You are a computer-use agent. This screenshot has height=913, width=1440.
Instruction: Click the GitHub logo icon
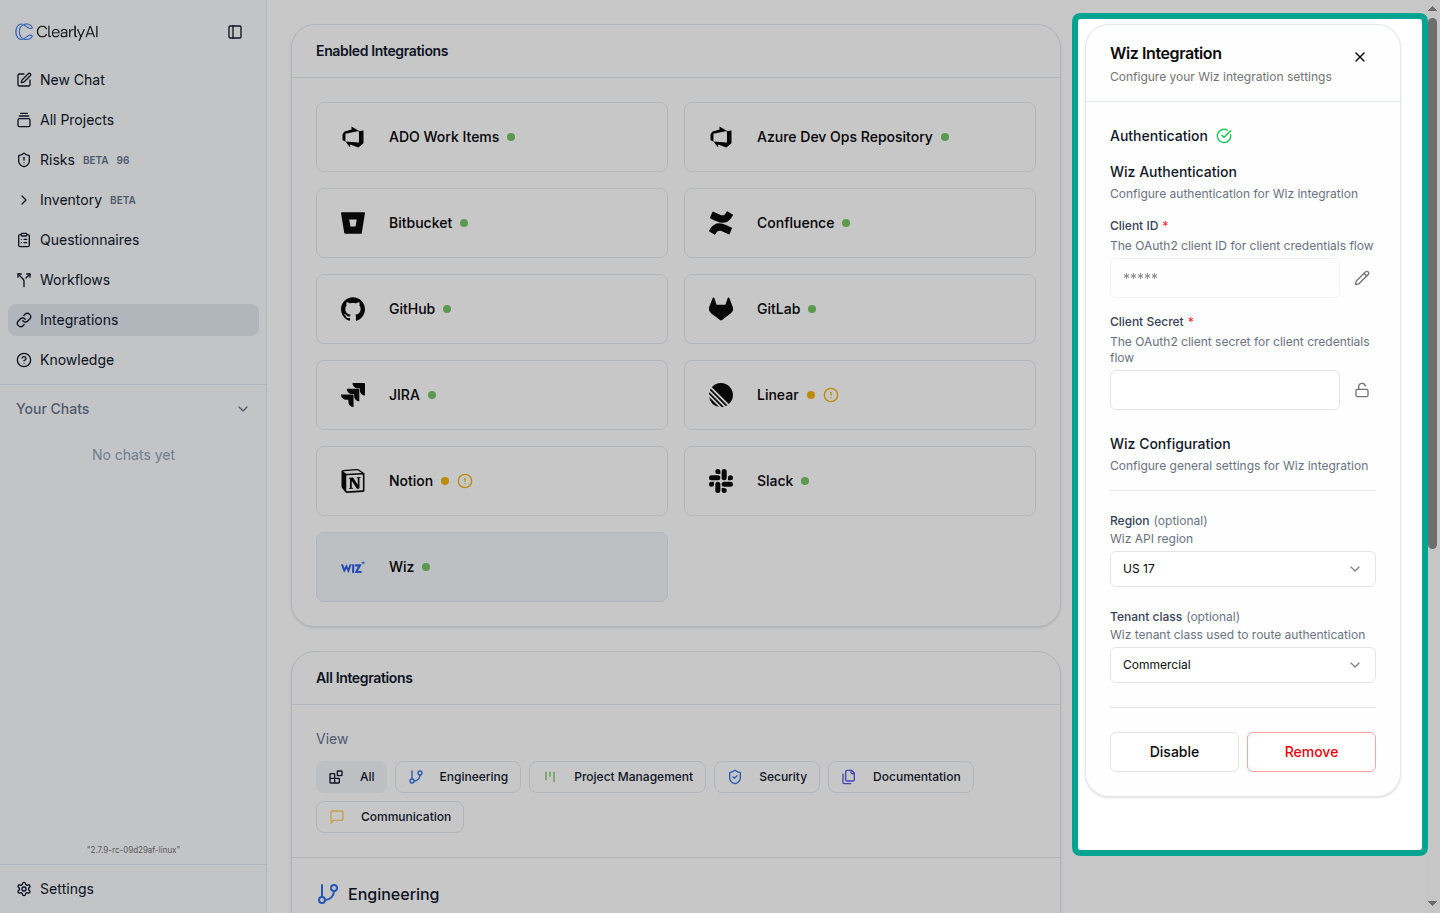coord(353,309)
